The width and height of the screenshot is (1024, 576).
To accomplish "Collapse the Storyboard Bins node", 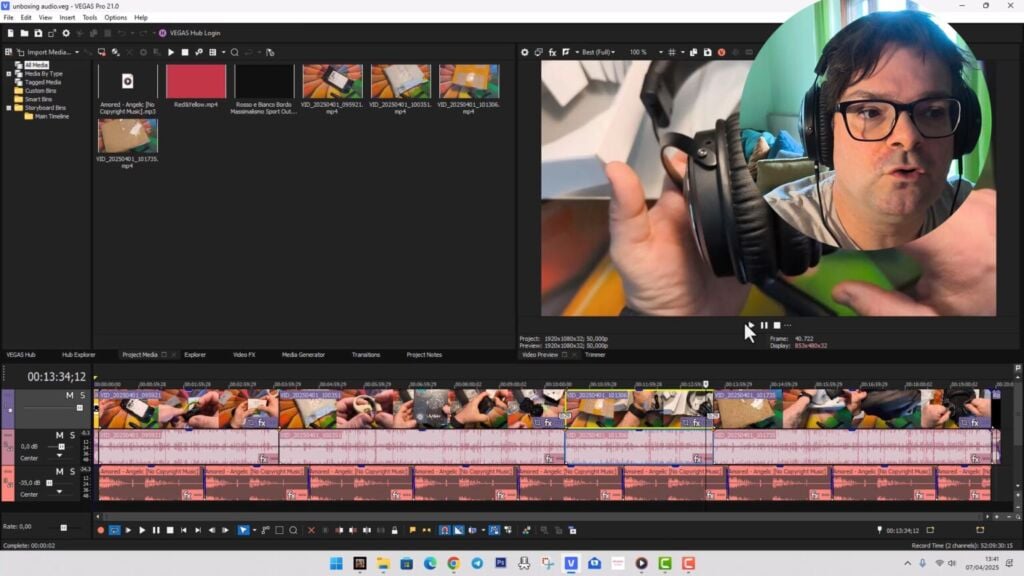I will click(8, 108).
